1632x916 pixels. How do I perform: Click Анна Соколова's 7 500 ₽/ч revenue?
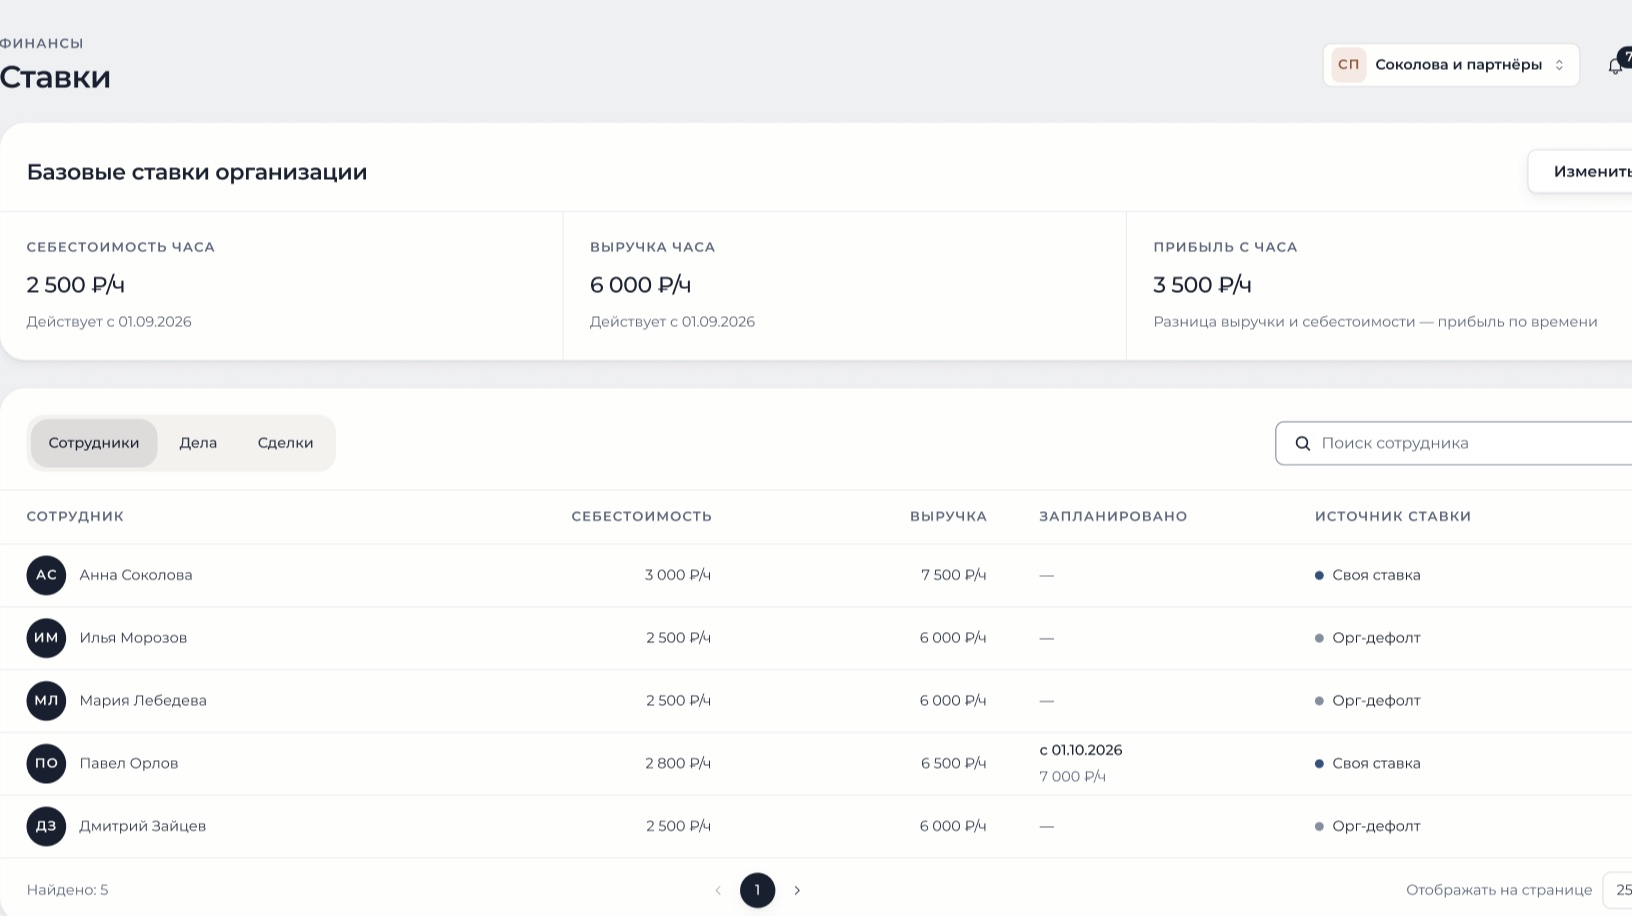954,575
